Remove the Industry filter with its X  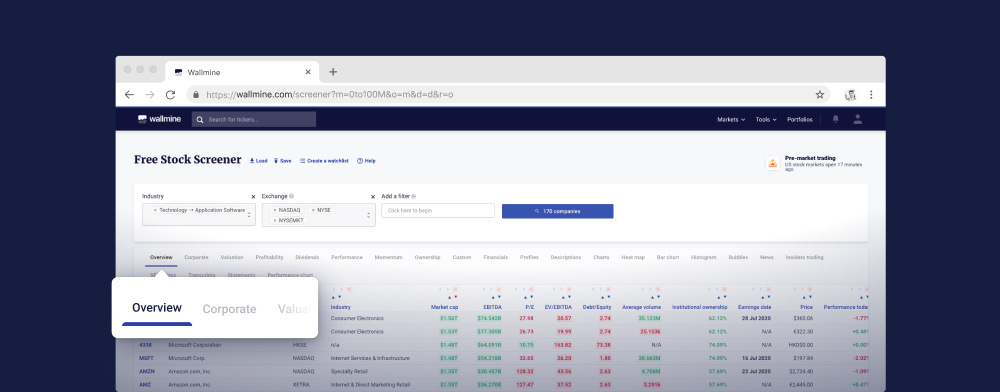253,197
